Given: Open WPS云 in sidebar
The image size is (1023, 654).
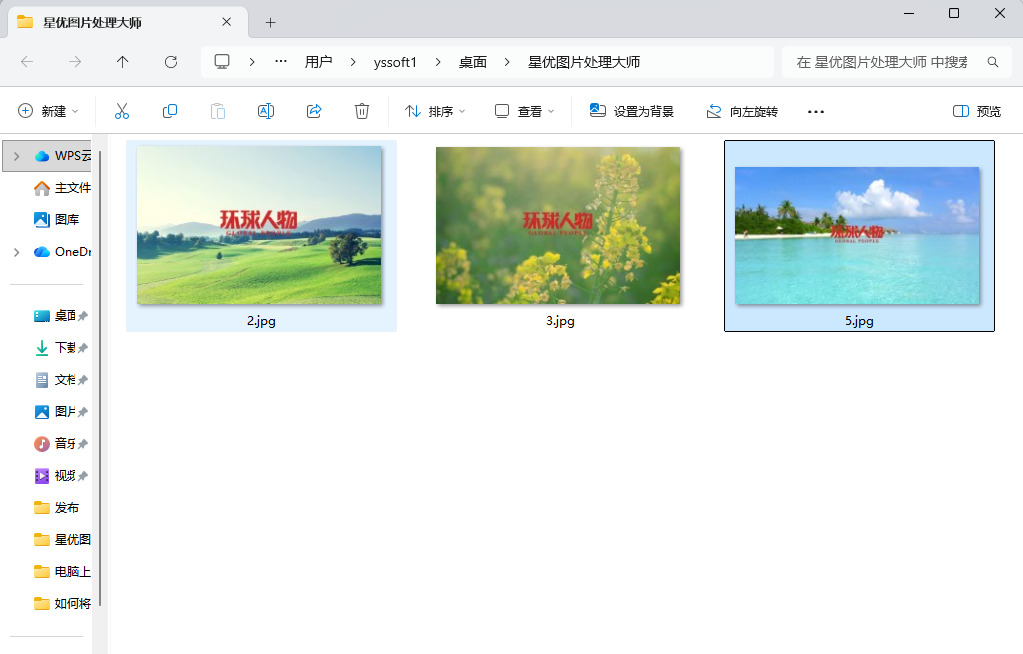Looking at the screenshot, I should pos(62,156).
